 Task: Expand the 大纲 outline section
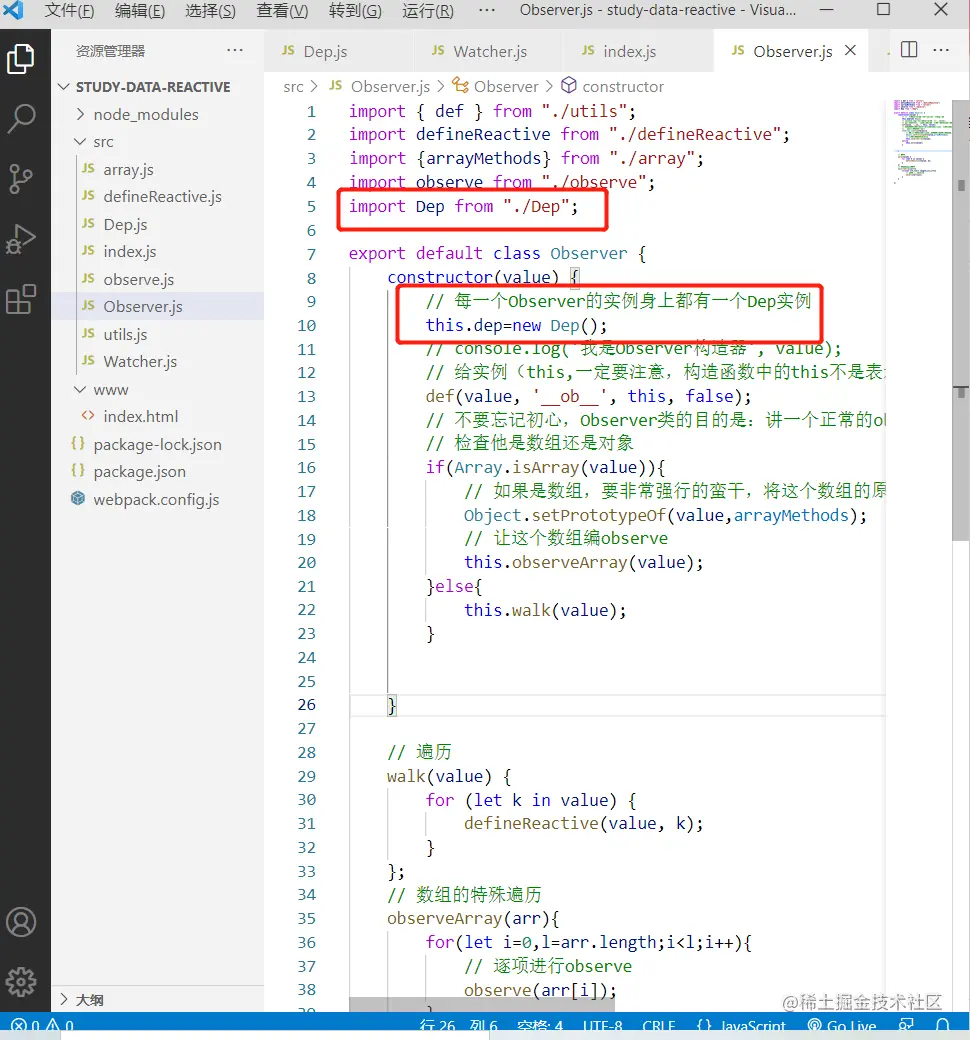click(x=158, y=1000)
